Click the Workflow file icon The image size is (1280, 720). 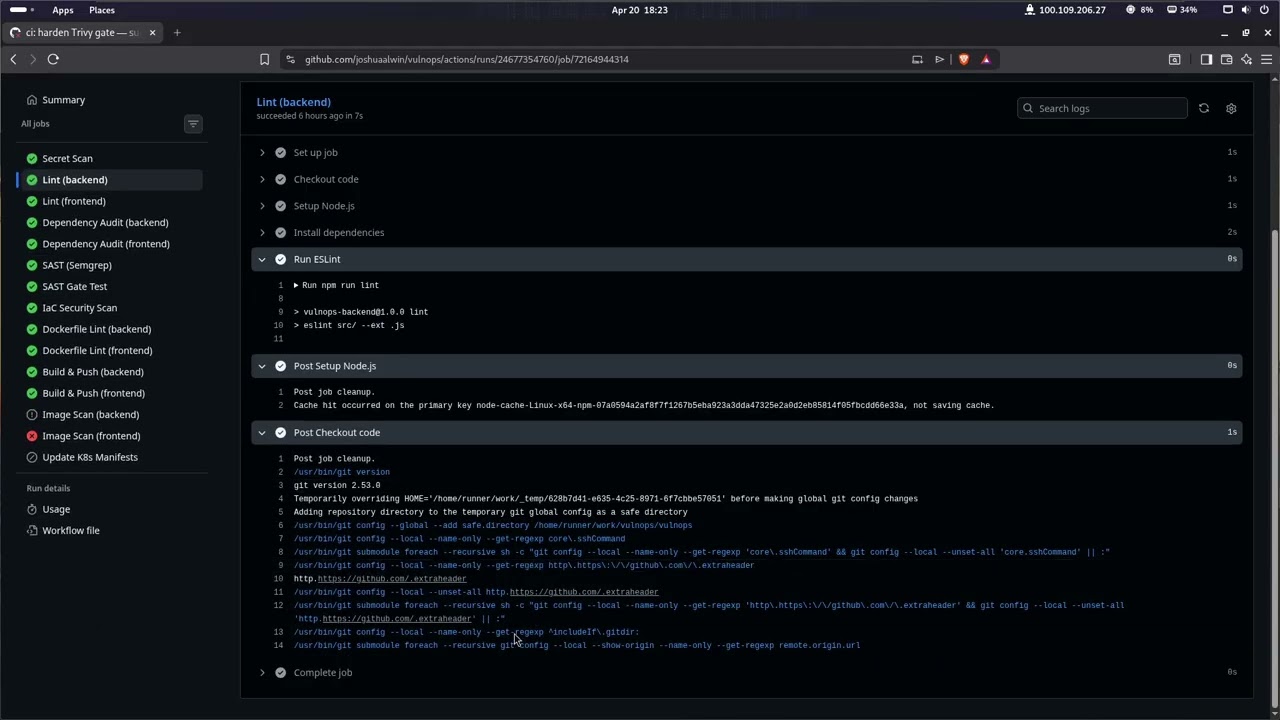coord(32,531)
